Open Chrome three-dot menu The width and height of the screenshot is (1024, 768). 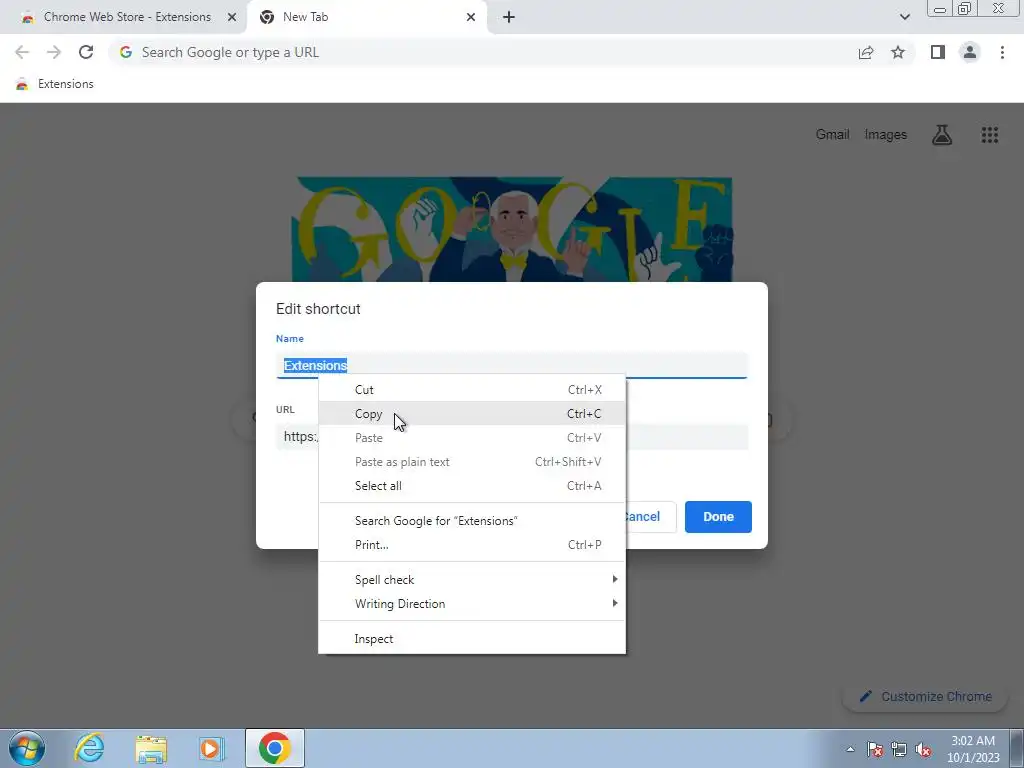(1002, 52)
